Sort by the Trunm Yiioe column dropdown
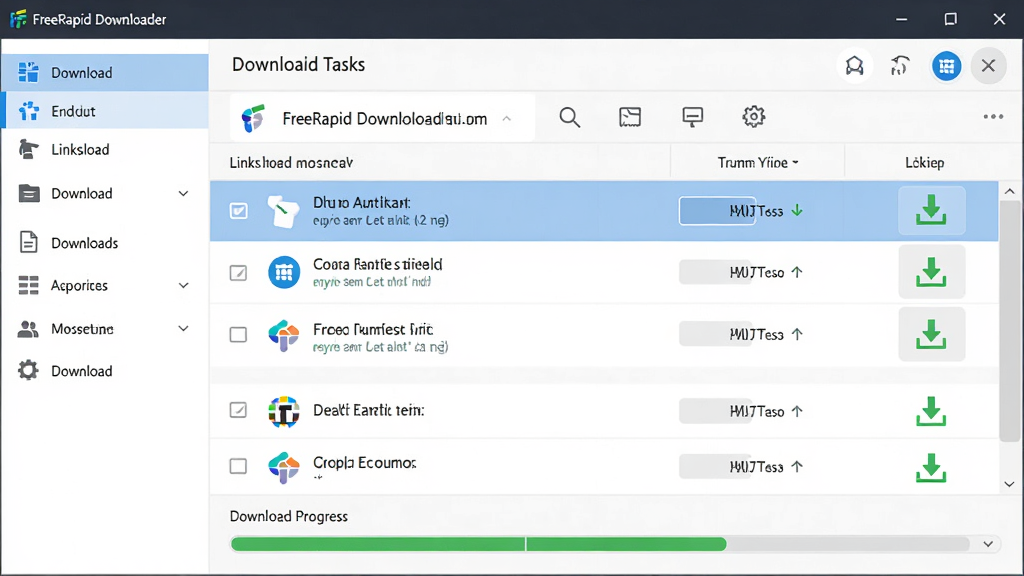1024x576 pixels. click(x=758, y=163)
